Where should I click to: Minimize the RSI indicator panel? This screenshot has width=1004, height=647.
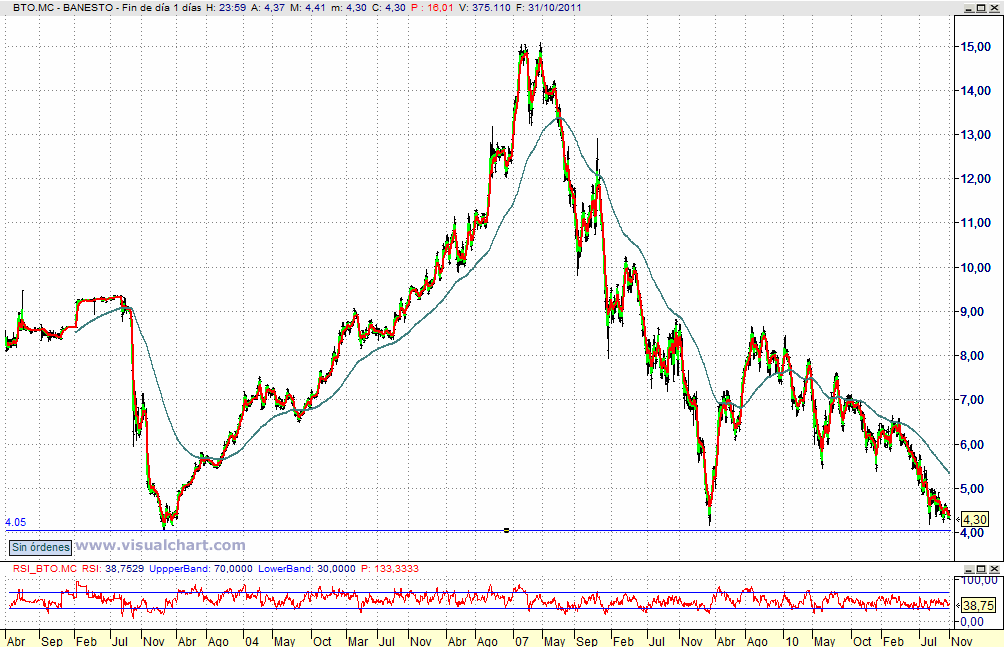click(x=970, y=568)
